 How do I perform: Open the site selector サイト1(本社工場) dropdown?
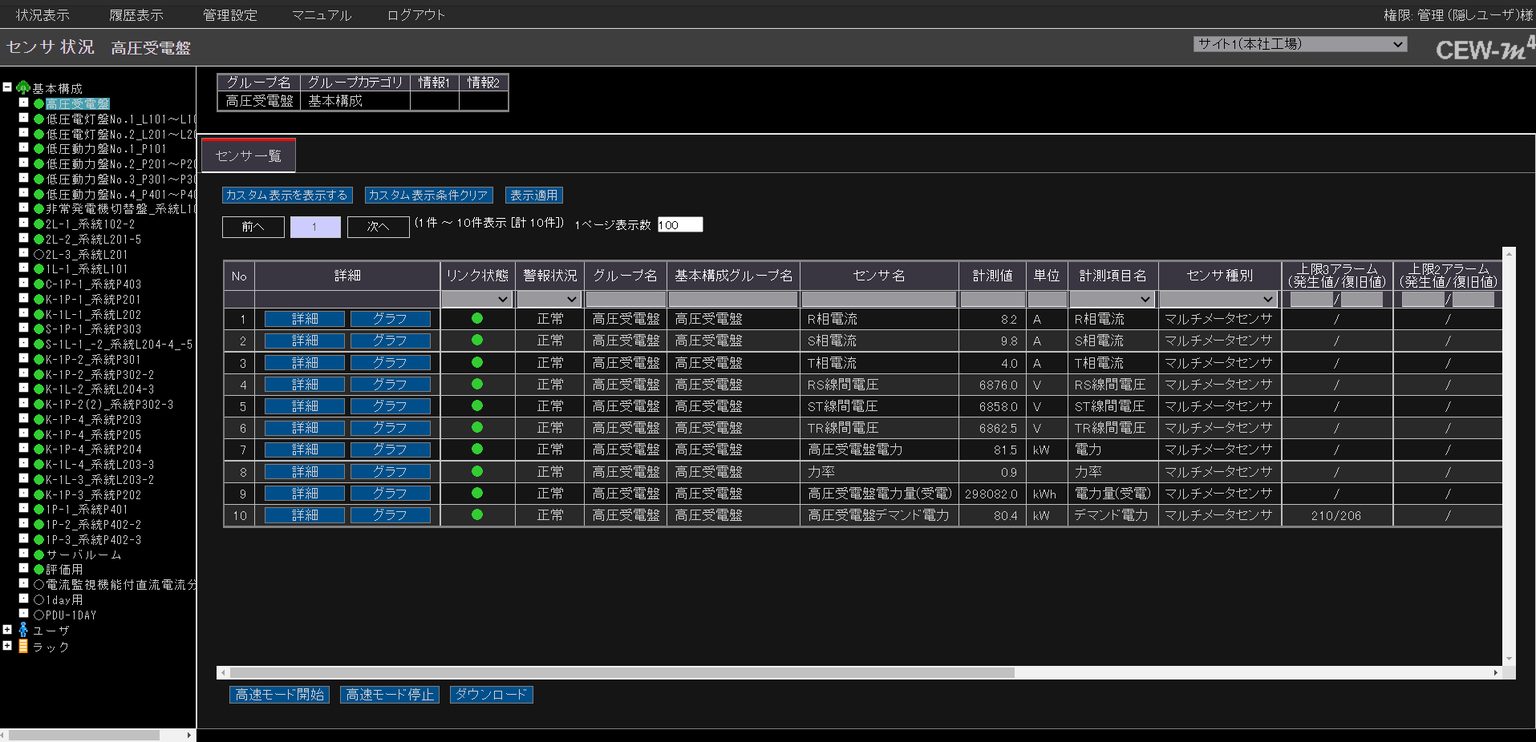(x=1300, y=44)
